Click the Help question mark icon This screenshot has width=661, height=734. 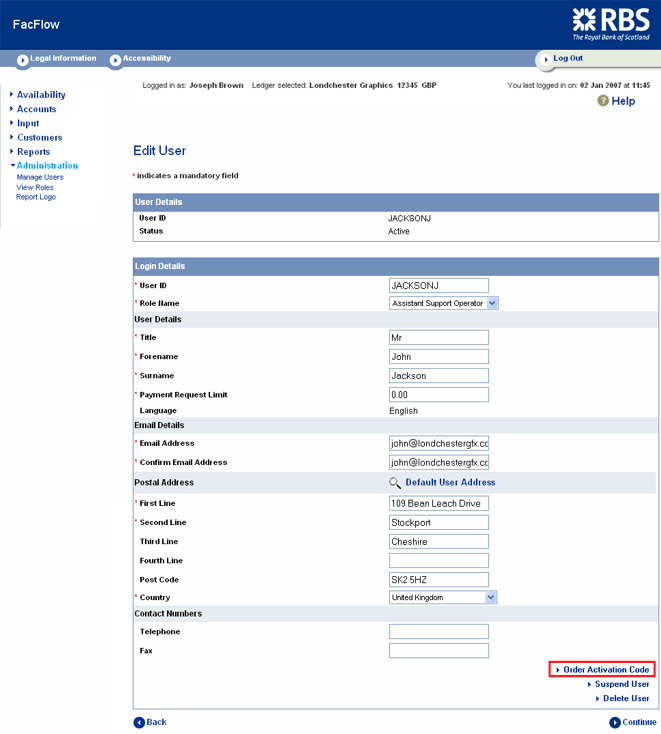[603, 101]
